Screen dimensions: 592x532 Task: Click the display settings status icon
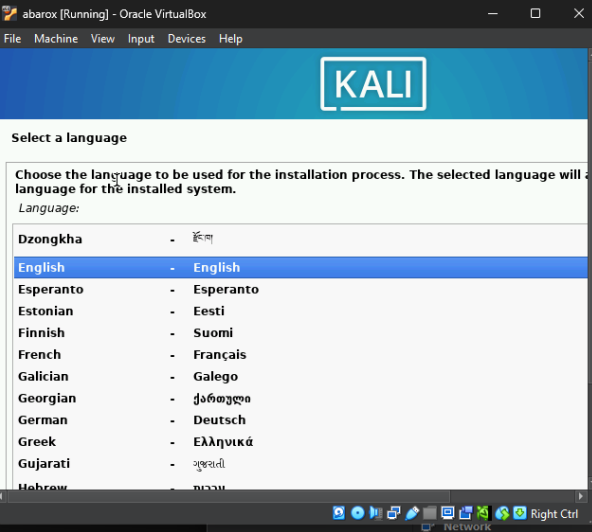point(448,513)
